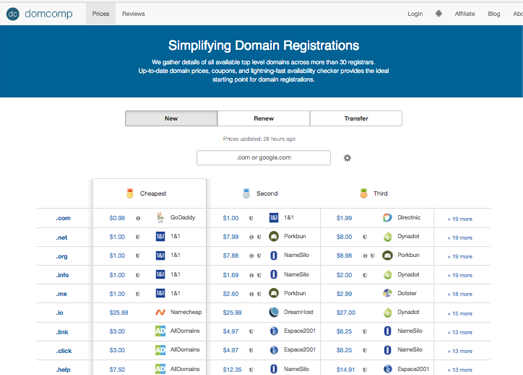Screen dimensions: 523x375
Task: Open the Android app icon in navbar
Action: (439, 13)
